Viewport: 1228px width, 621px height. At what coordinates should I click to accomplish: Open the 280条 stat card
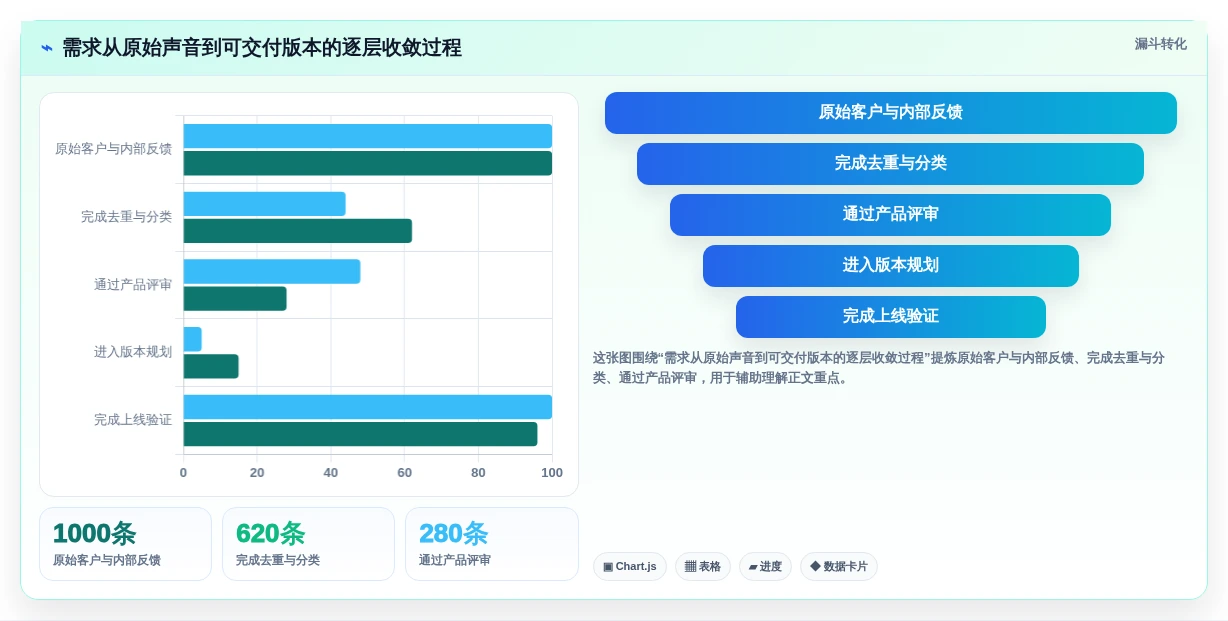(492, 544)
